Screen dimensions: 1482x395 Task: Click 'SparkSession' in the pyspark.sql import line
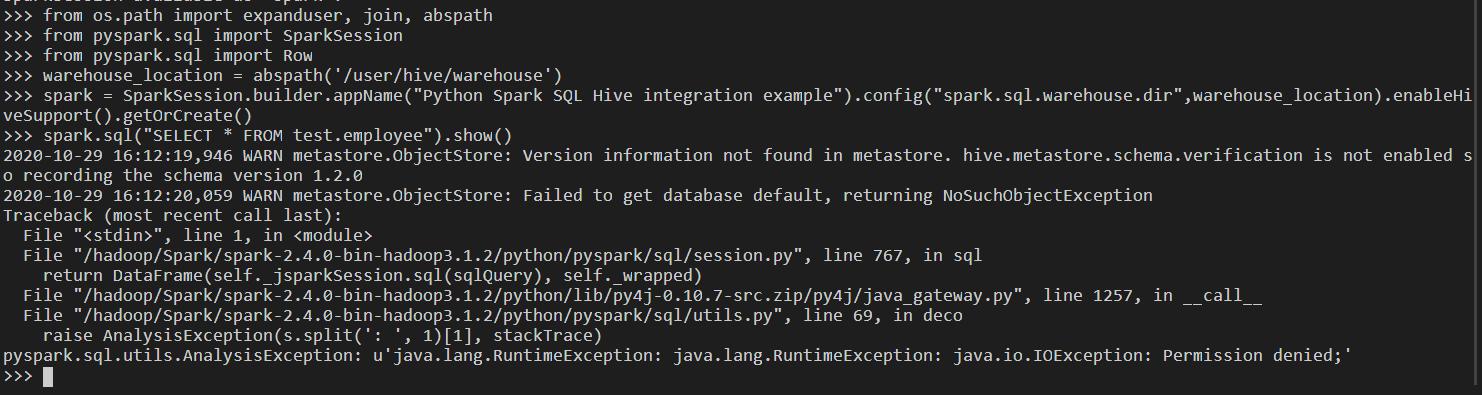[x=344, y=36]
